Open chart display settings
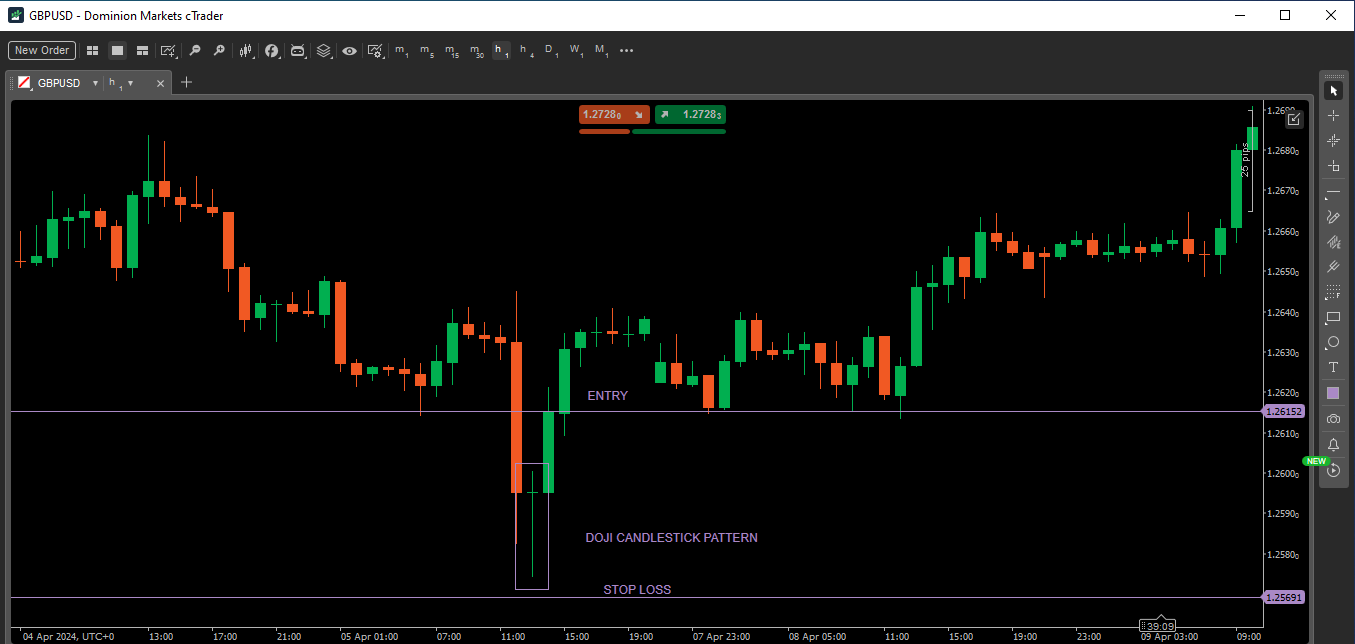1355x644 pixels. (375, 50)
